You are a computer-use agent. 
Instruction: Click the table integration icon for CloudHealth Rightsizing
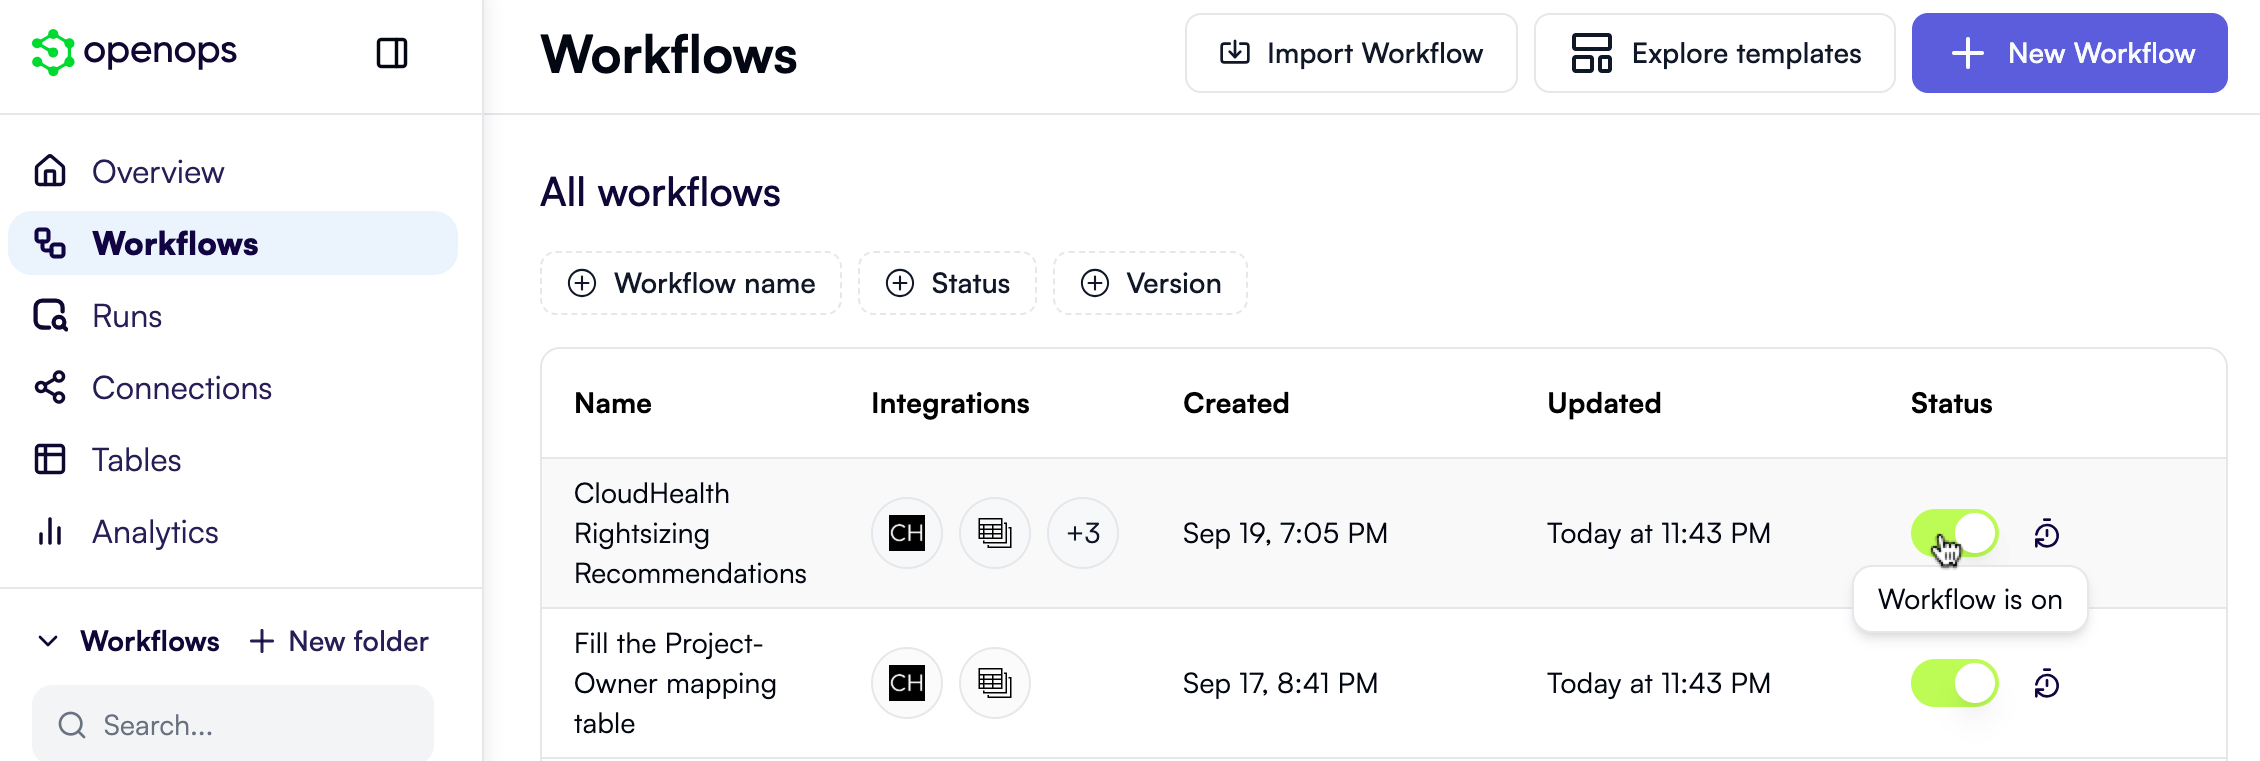pyautogui.click(x=995, y=533)
